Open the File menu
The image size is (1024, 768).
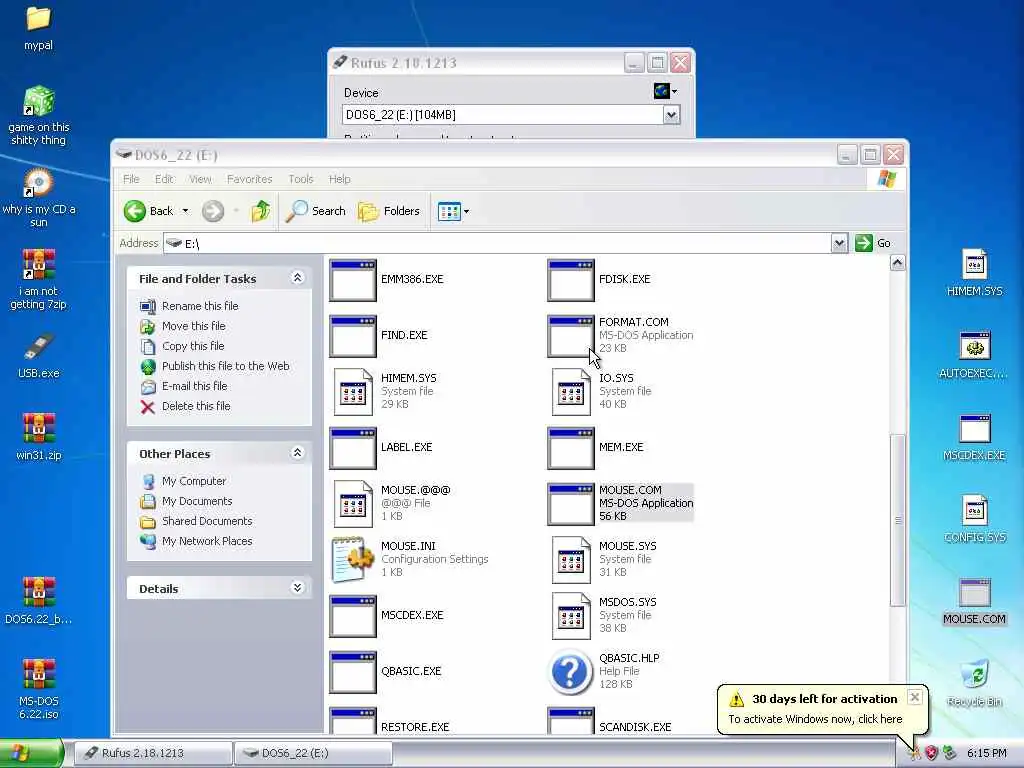(x=131, y=179)
